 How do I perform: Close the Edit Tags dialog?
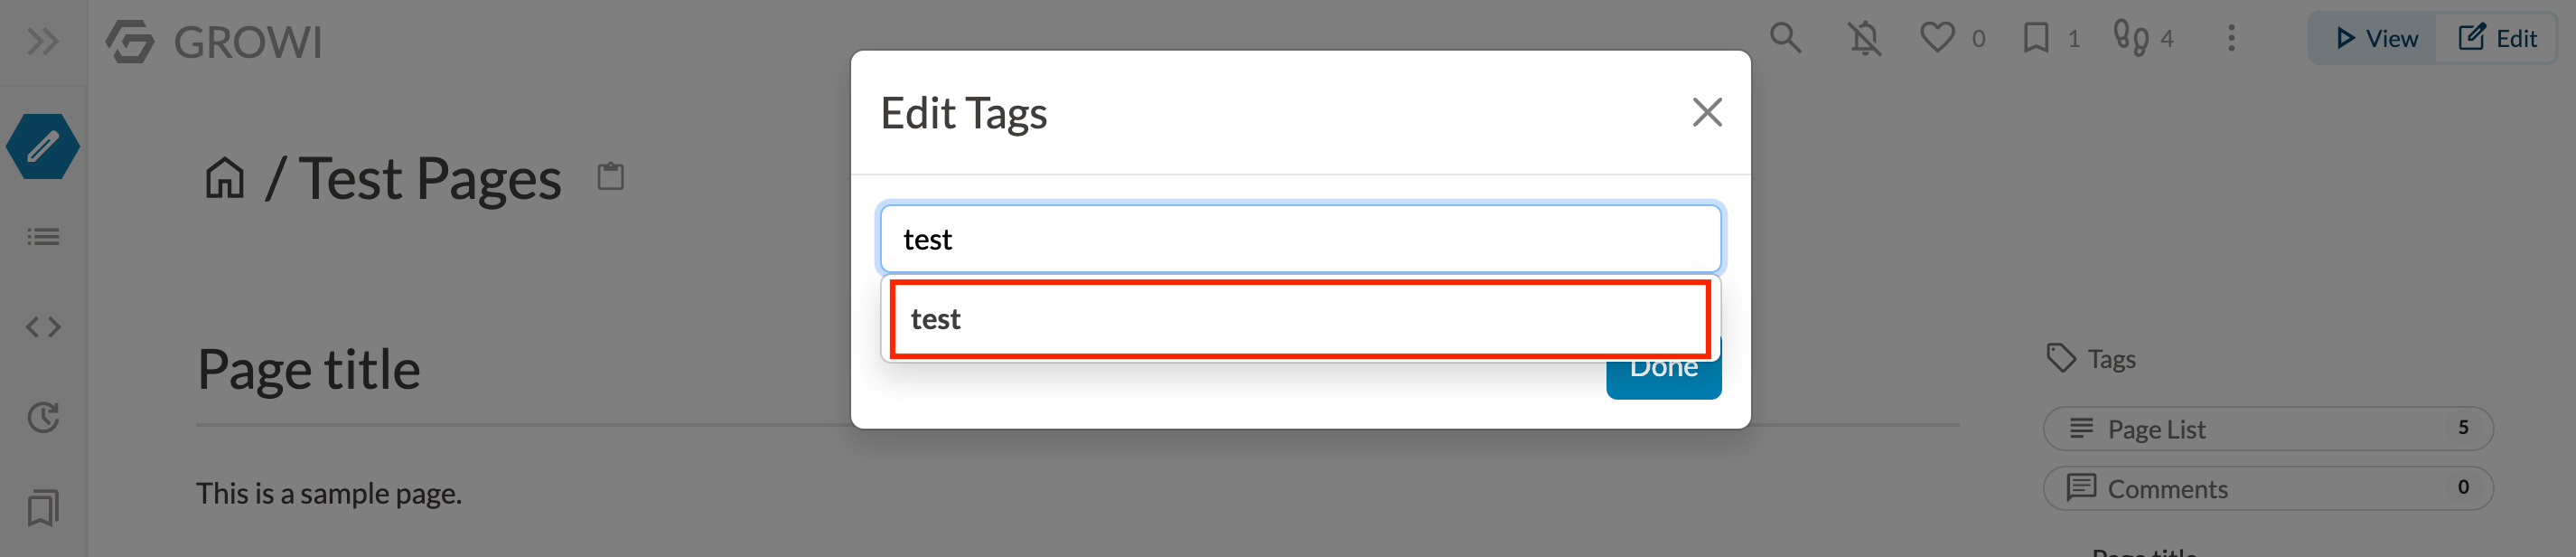tap(1707, 112)
